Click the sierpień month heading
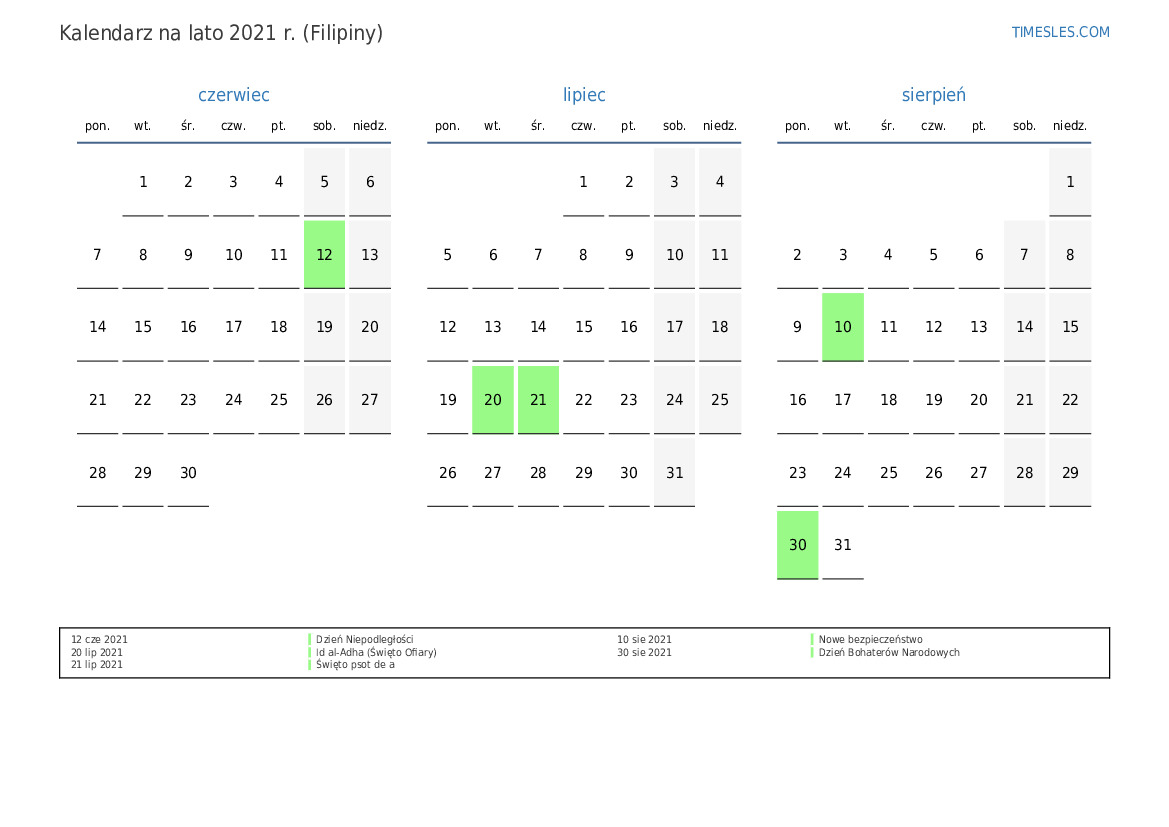Image resolution: width=1169 pixels, height=827 pixels. coord(933,95)
